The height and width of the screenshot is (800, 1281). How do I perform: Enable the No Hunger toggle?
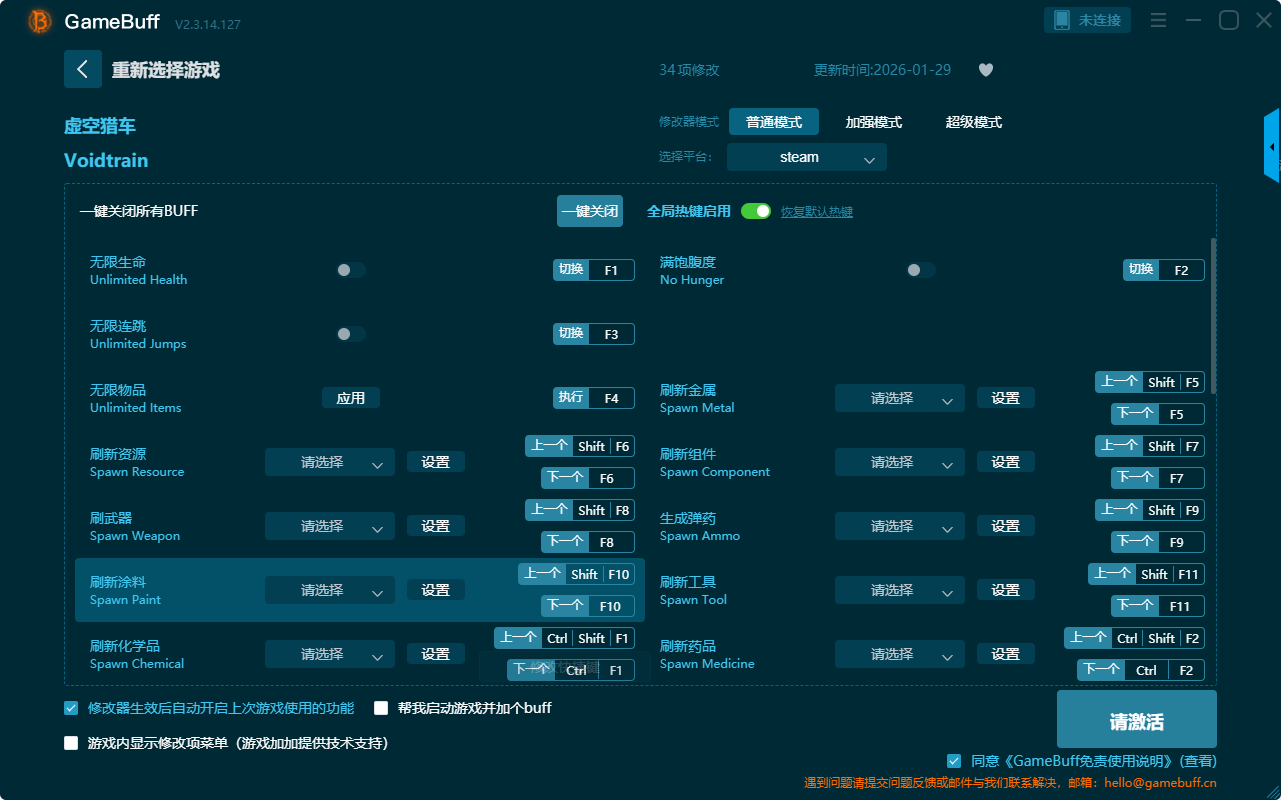coord(921,270)
